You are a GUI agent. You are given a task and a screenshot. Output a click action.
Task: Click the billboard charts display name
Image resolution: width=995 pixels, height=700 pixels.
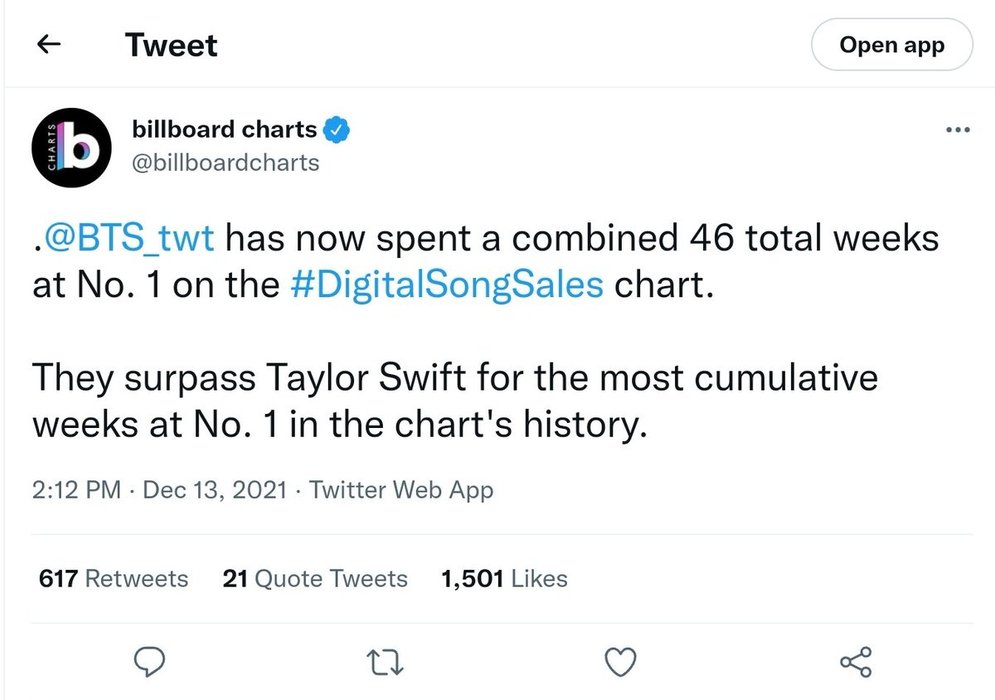point(224,129)
